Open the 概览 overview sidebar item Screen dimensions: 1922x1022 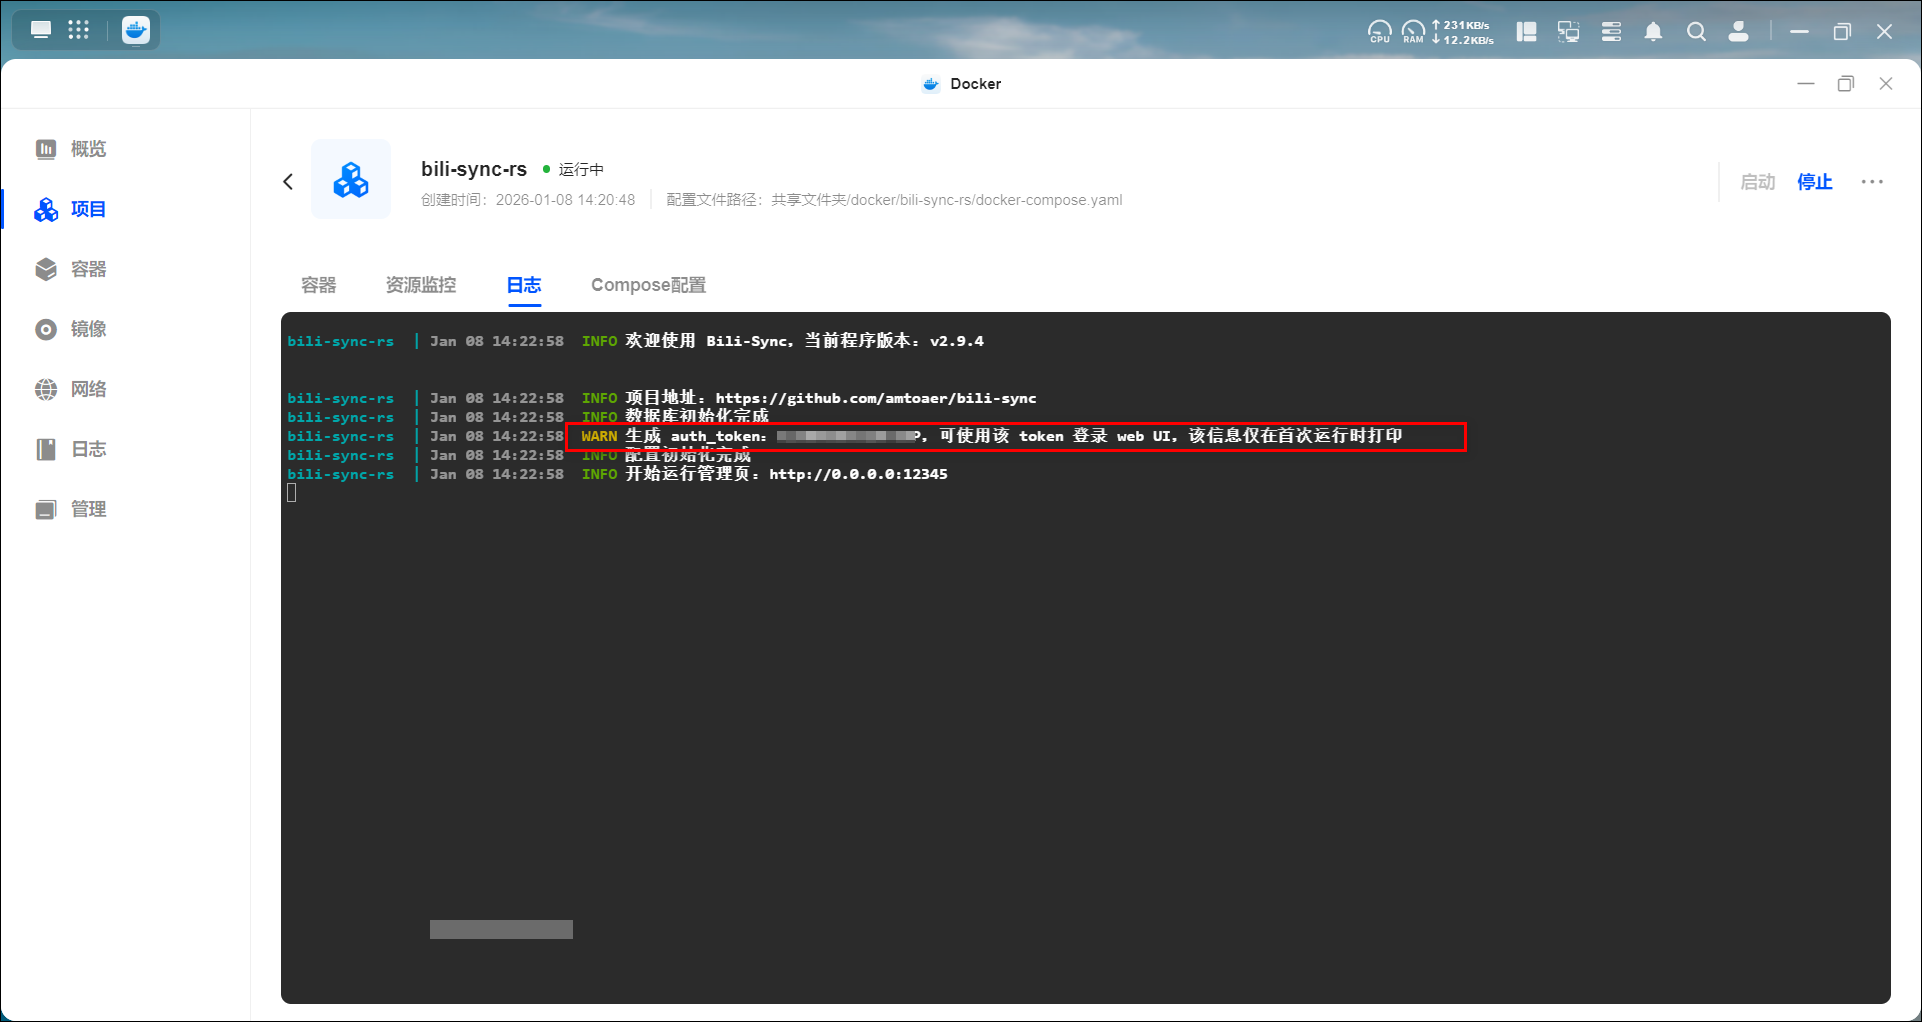point(71,149)
